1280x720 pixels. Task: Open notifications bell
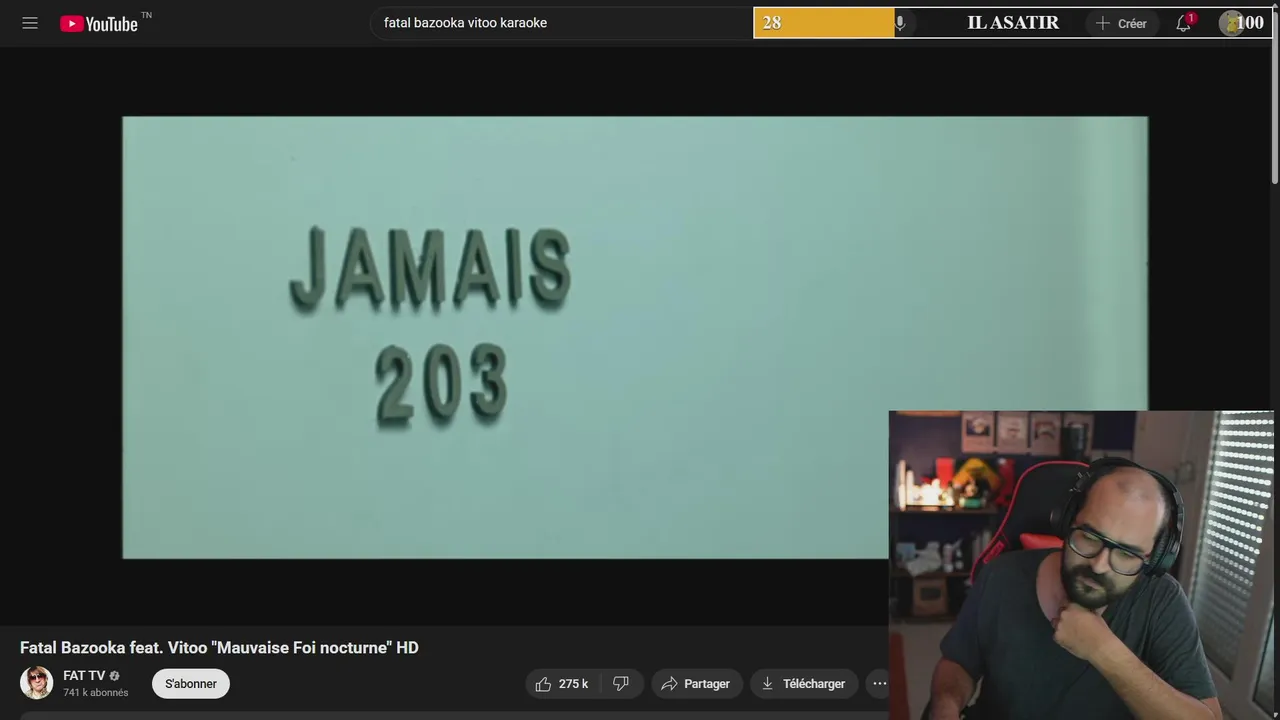pyautogui.click(x=1184, y=23)
